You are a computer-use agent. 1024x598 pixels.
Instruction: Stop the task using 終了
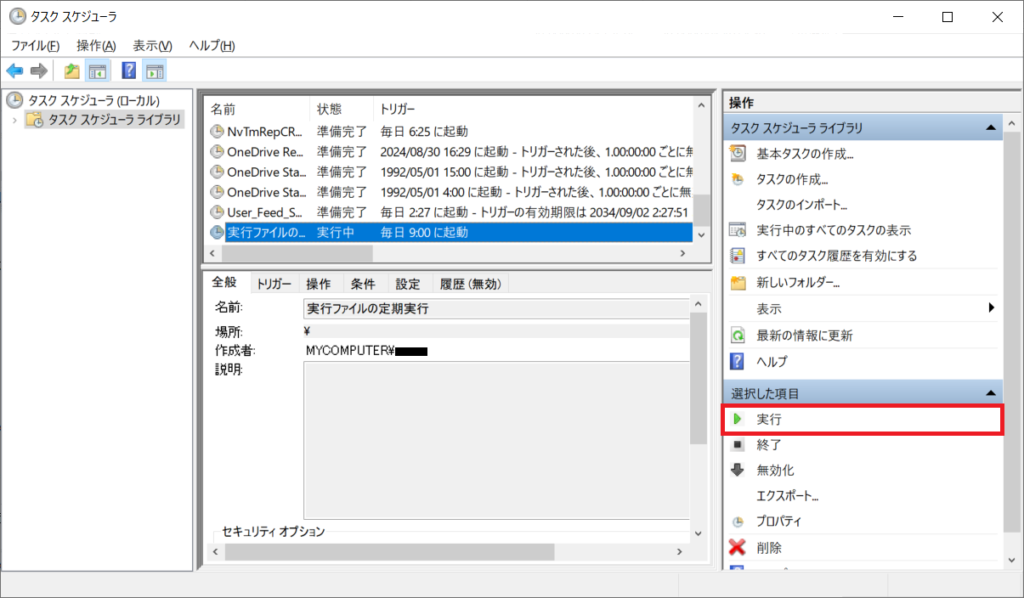769,445
